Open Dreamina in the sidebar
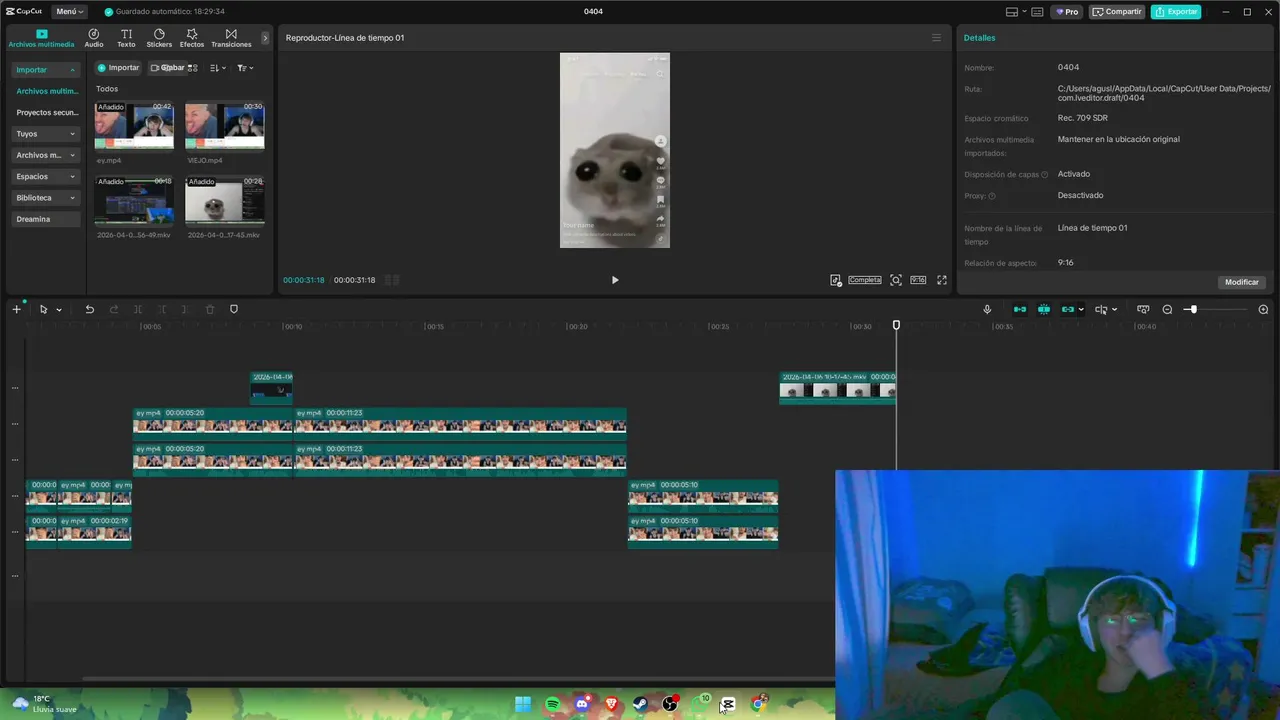The height and width of the screenshot is (720, 1280). [46, 219]
